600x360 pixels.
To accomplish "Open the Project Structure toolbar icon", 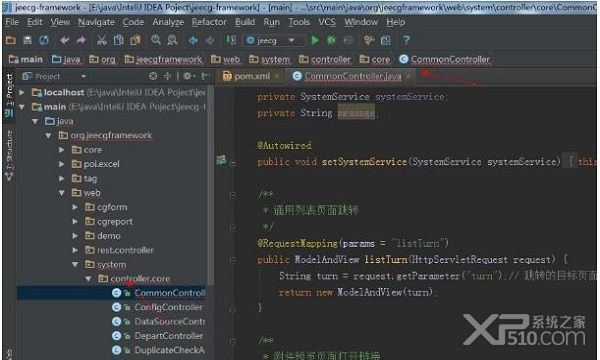I will click(x=386, y=40).
